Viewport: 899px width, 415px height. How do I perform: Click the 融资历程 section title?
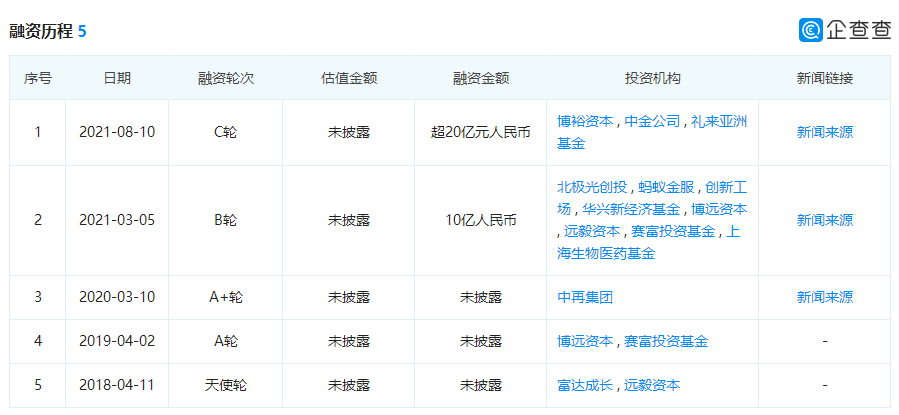[x=41, y=32]
